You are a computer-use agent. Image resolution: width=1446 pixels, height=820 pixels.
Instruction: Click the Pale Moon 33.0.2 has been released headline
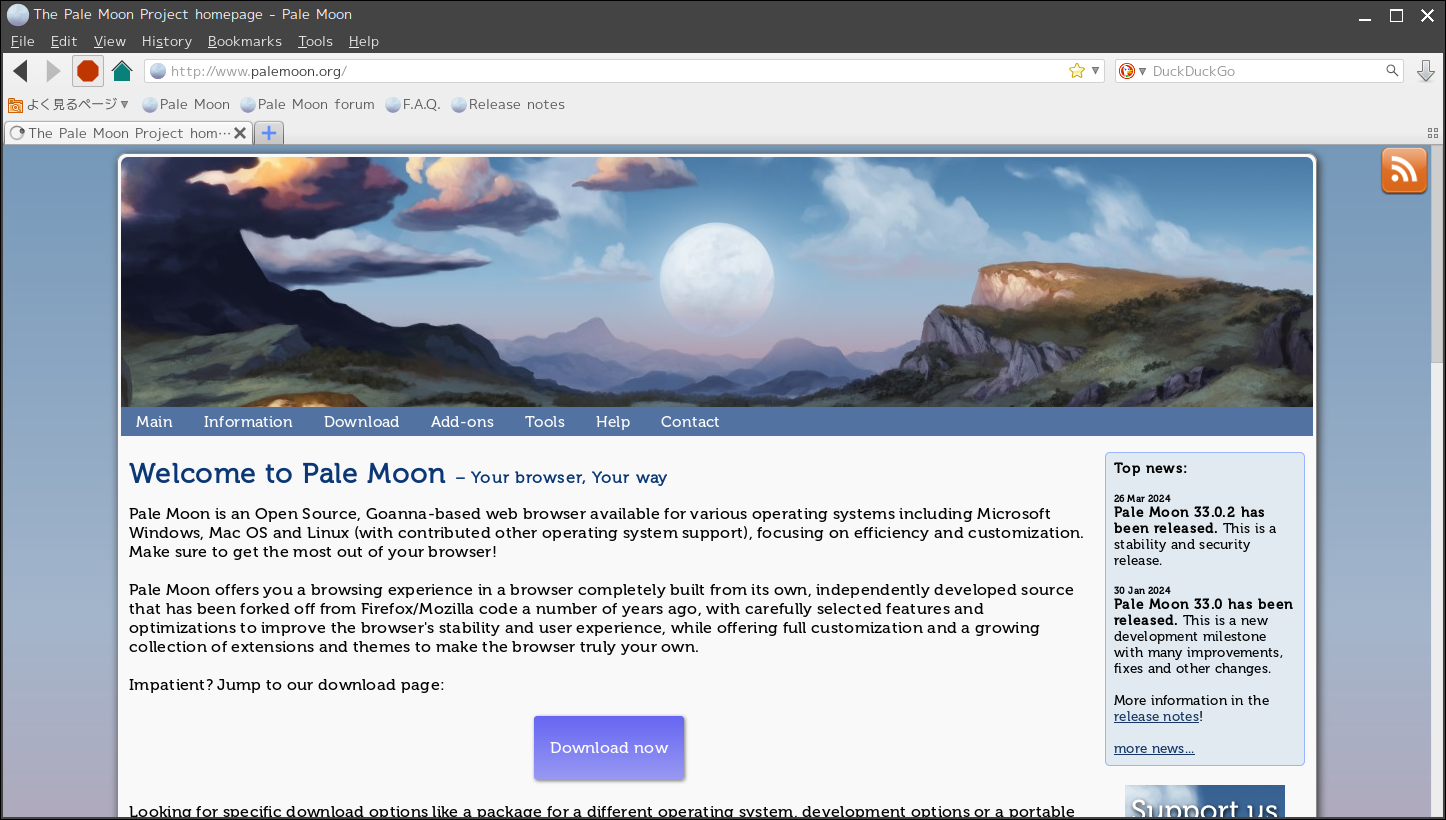1189,520
